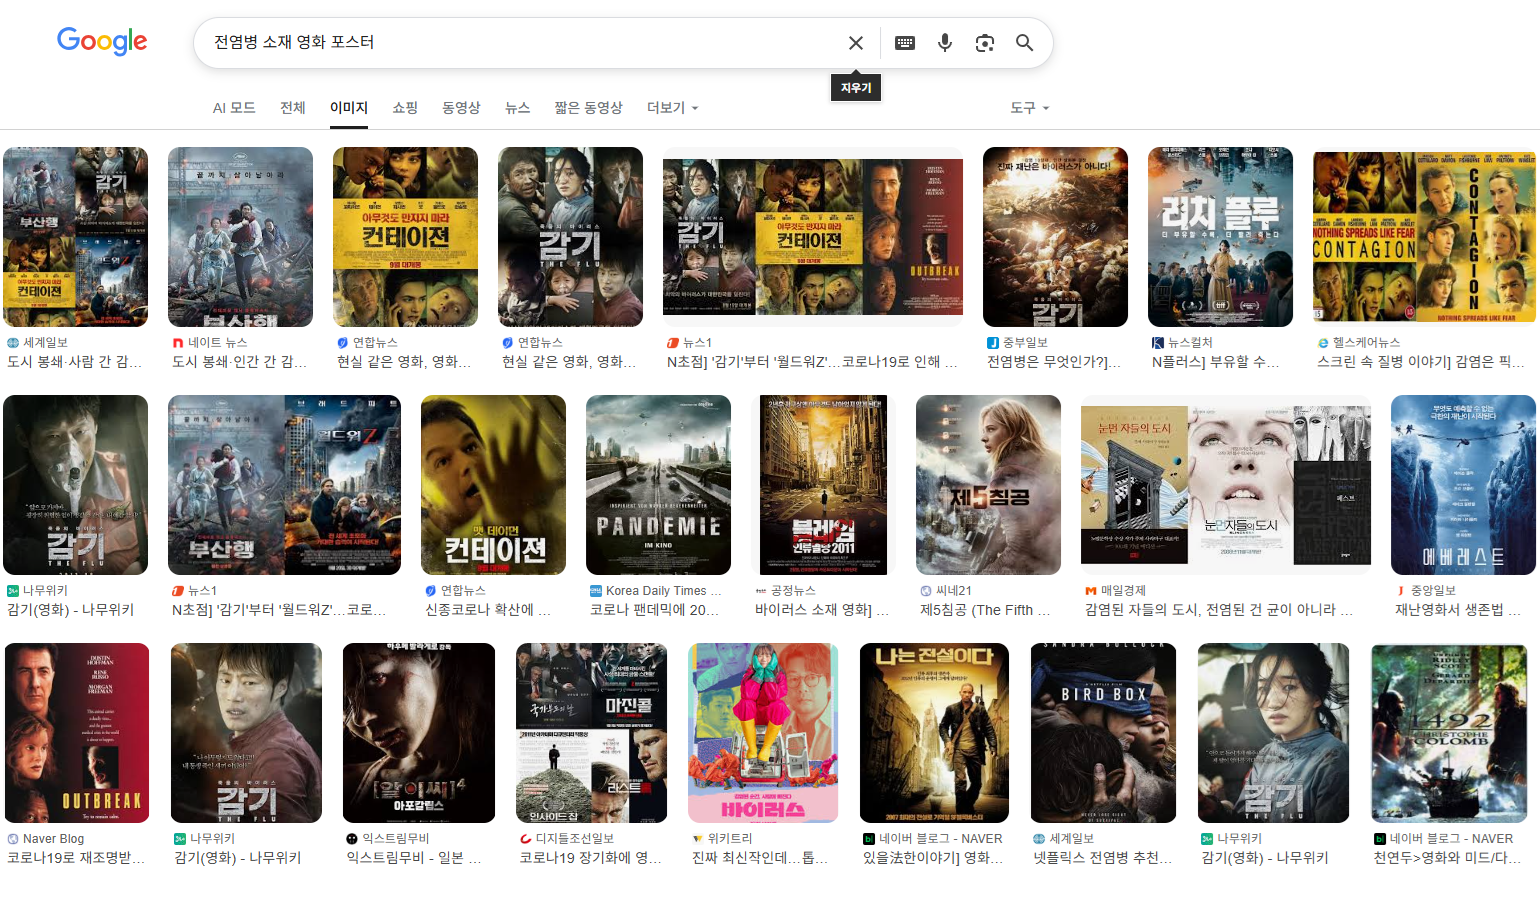
Task: Open the link 도시 봉쇄·사람 간 감...
Action: tap(74, 361)
